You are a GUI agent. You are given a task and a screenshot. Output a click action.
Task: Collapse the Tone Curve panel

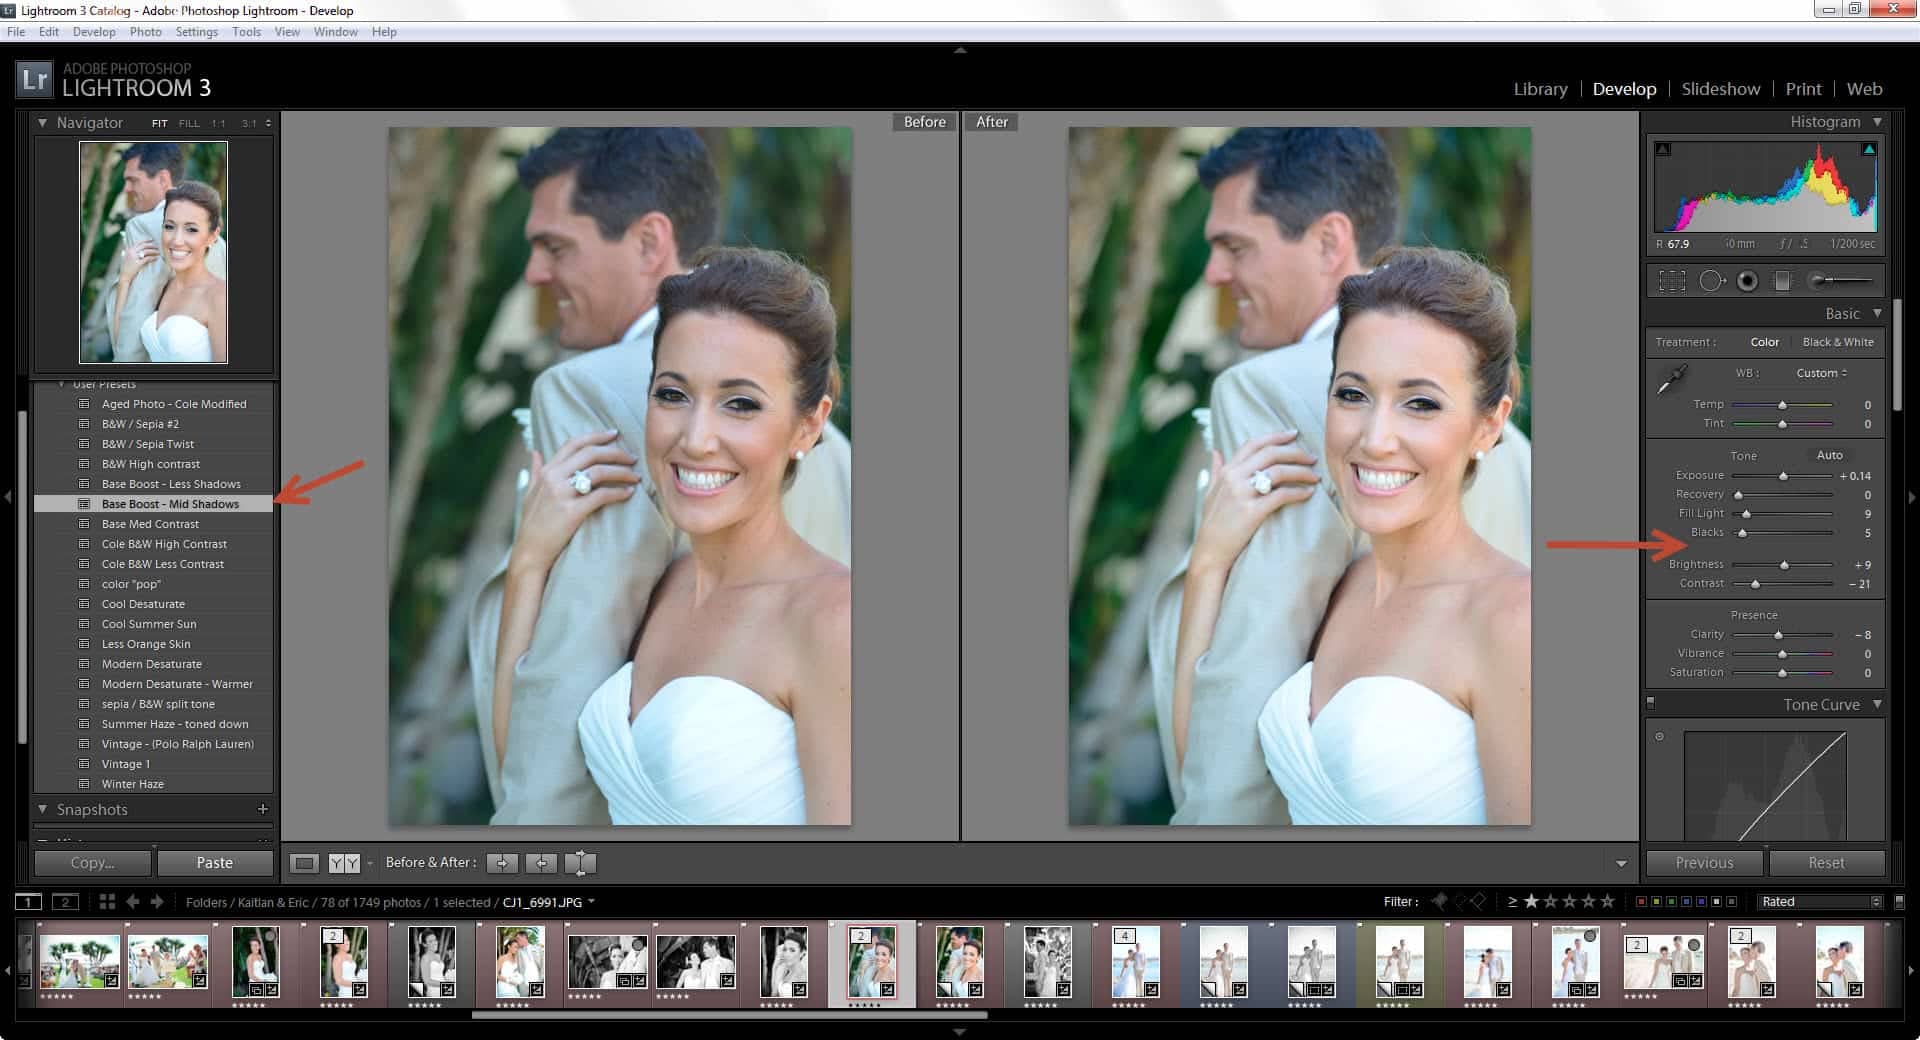1876,704
